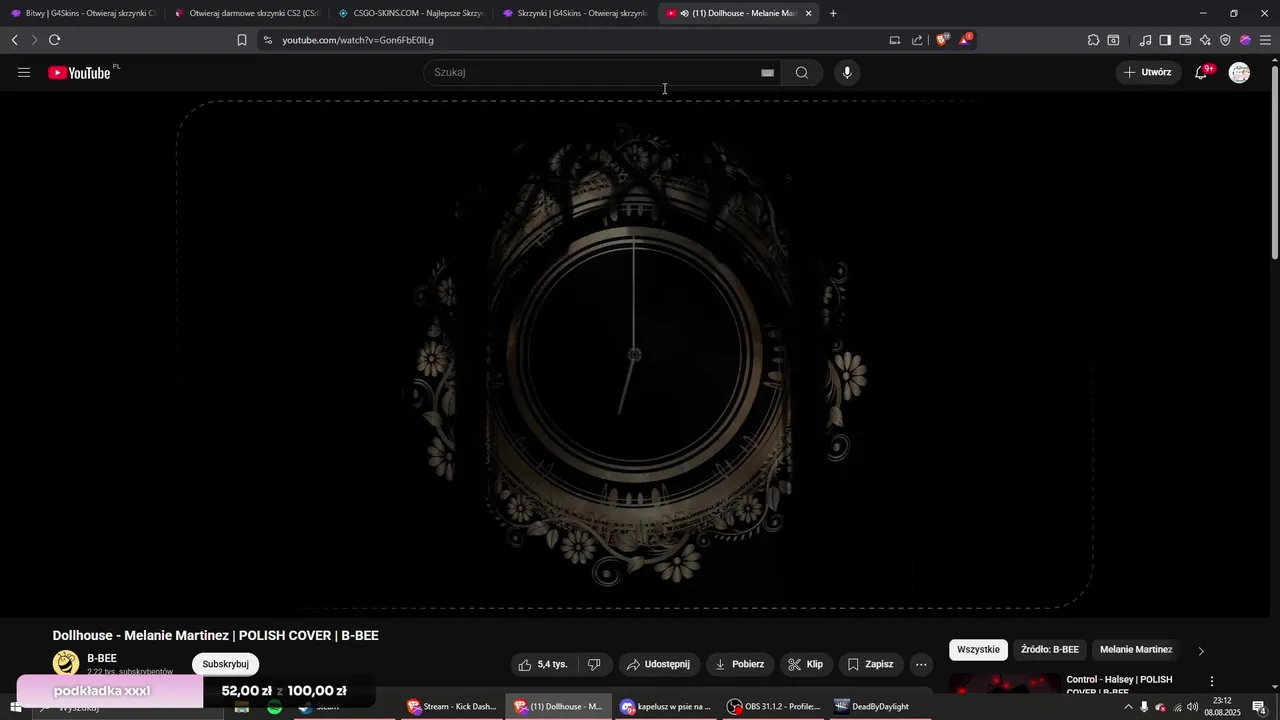Click the address bar URL youtube.com/watch
The width and height of the screenshot is (1280, 720).
(x=358, y=40)
